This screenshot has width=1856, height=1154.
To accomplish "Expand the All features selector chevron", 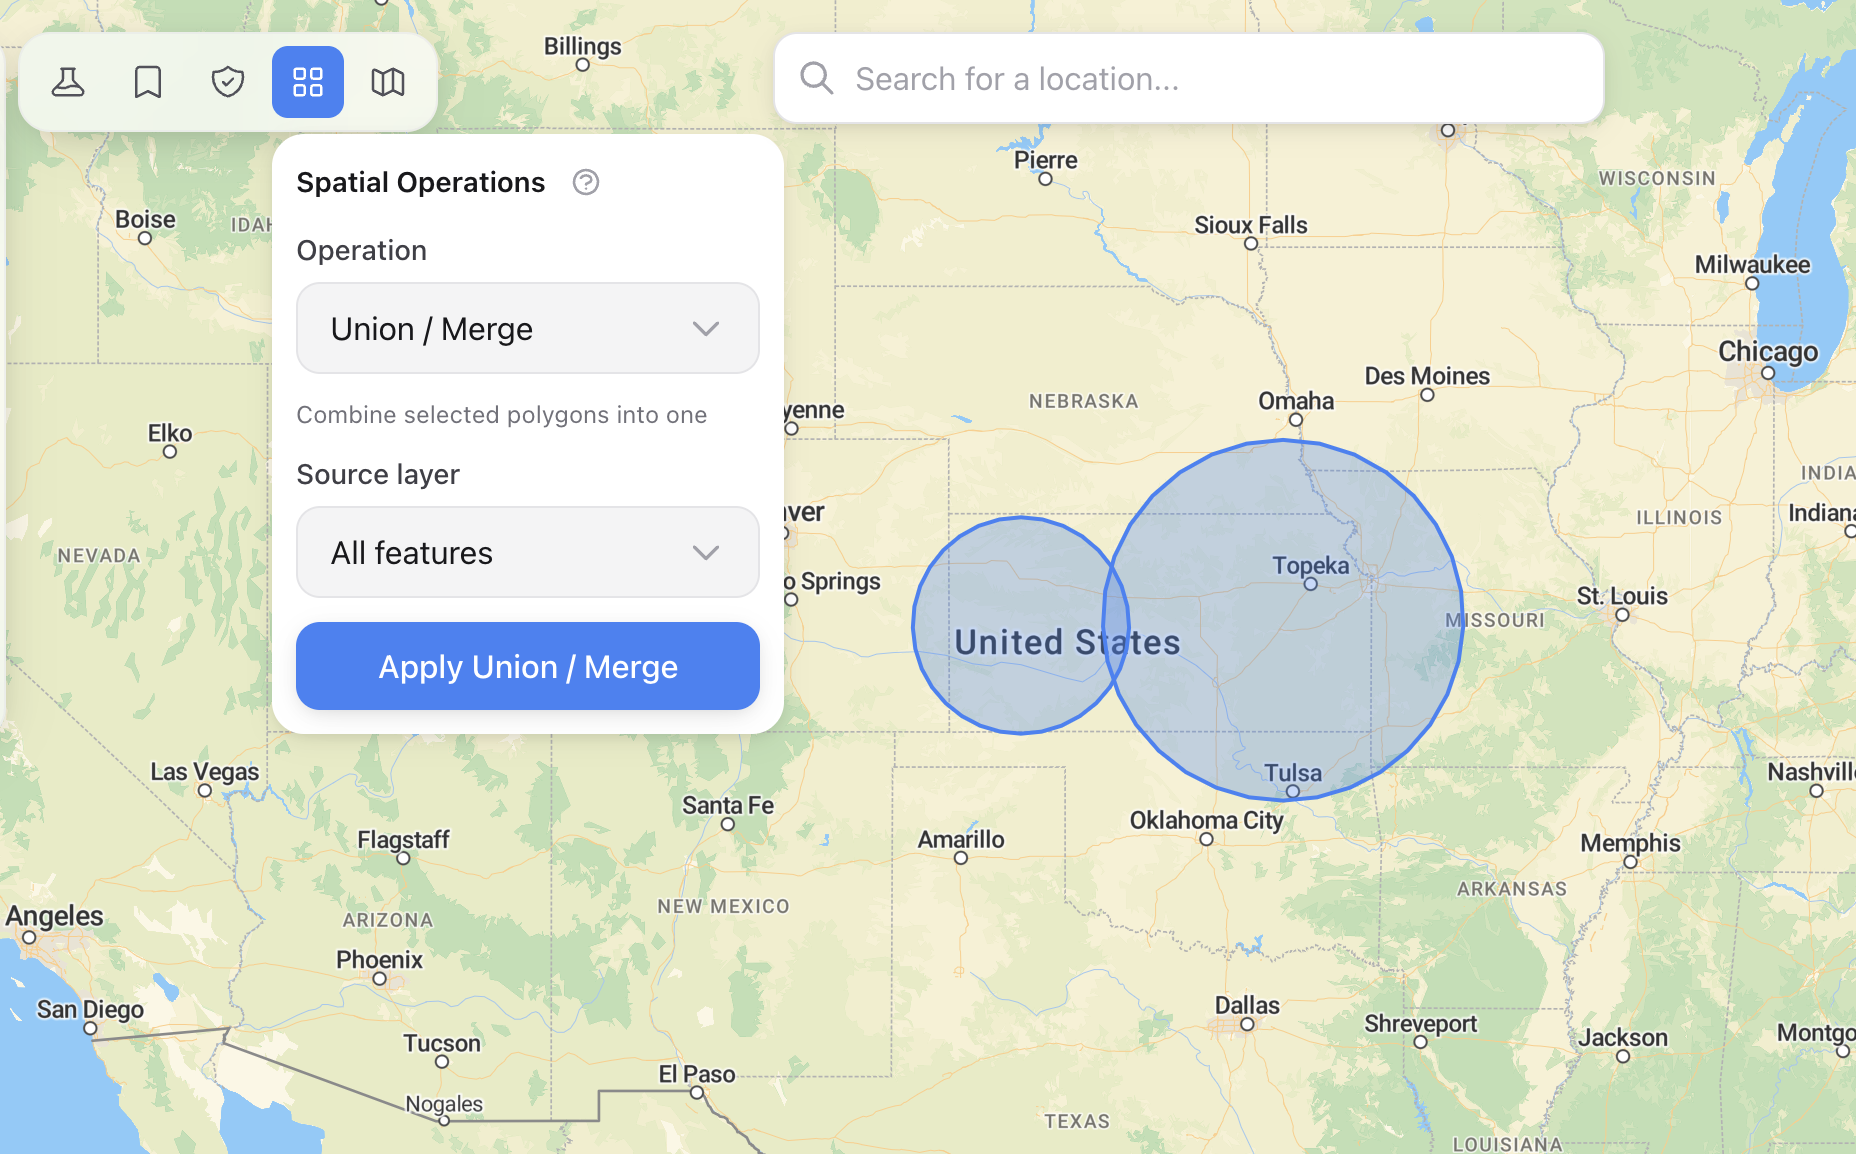I will (x=707, y=552).
